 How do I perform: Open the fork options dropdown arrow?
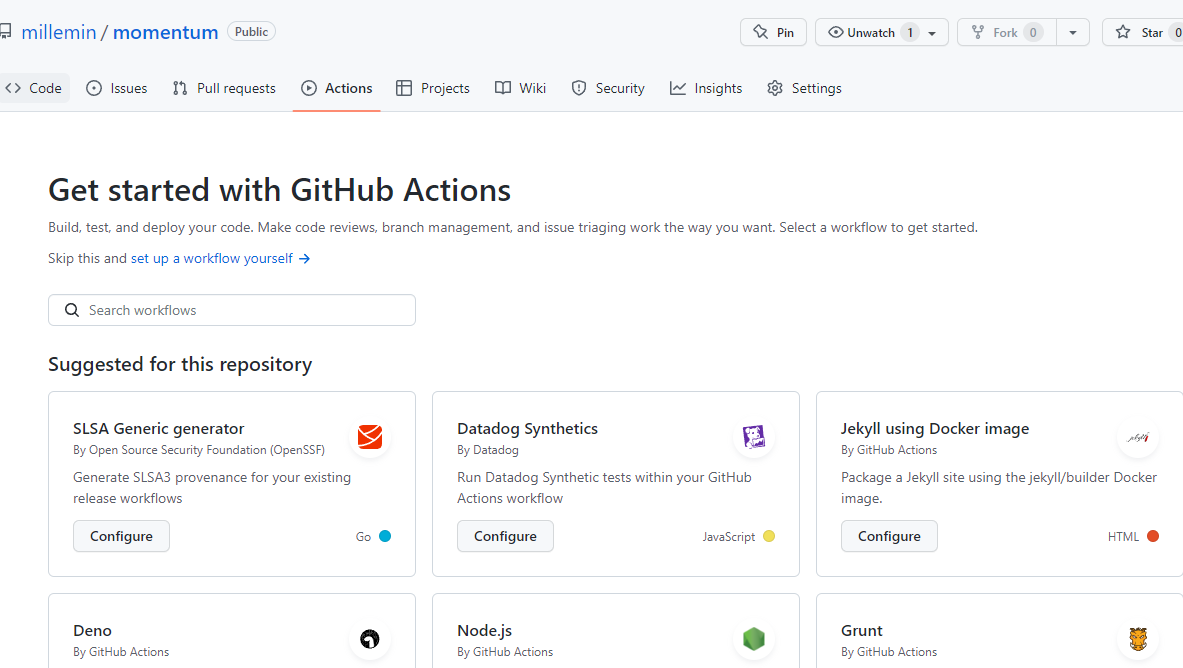click(x=1072, y=32)
